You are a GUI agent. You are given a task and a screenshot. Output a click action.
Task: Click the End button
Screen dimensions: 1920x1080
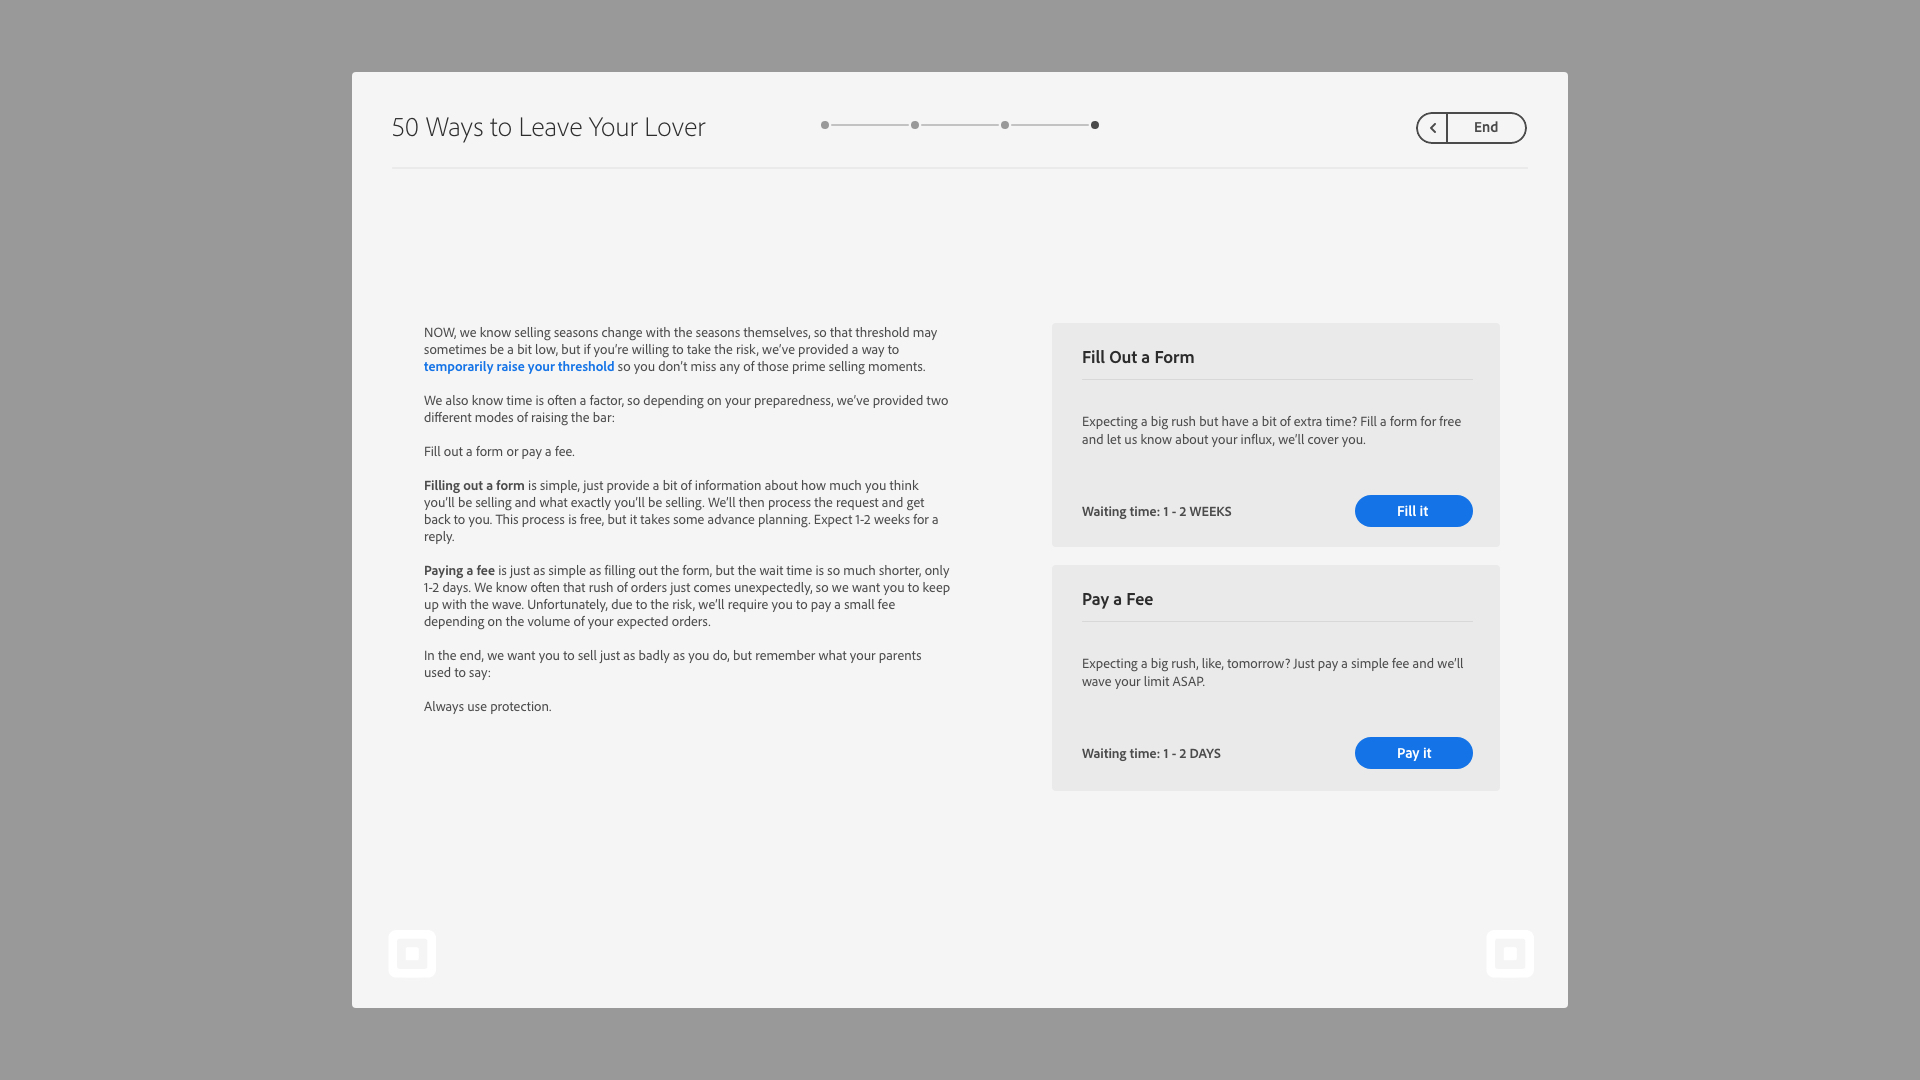click(x=1486, y=128)
